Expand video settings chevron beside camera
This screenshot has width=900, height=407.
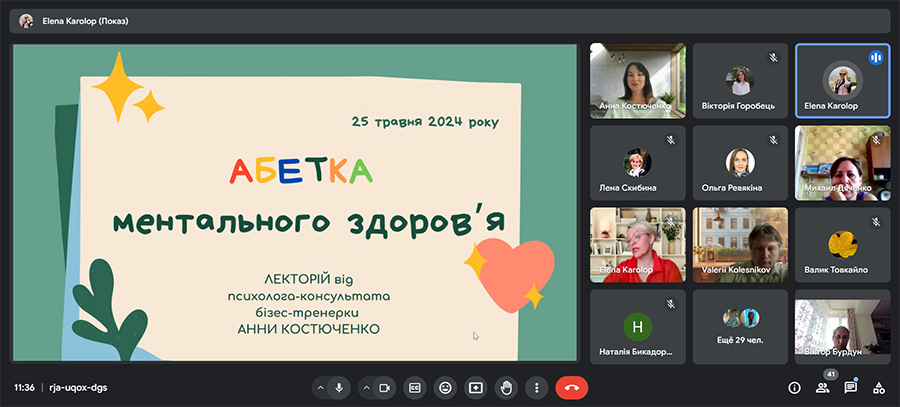pyautogui.click(x=364, y=388)
